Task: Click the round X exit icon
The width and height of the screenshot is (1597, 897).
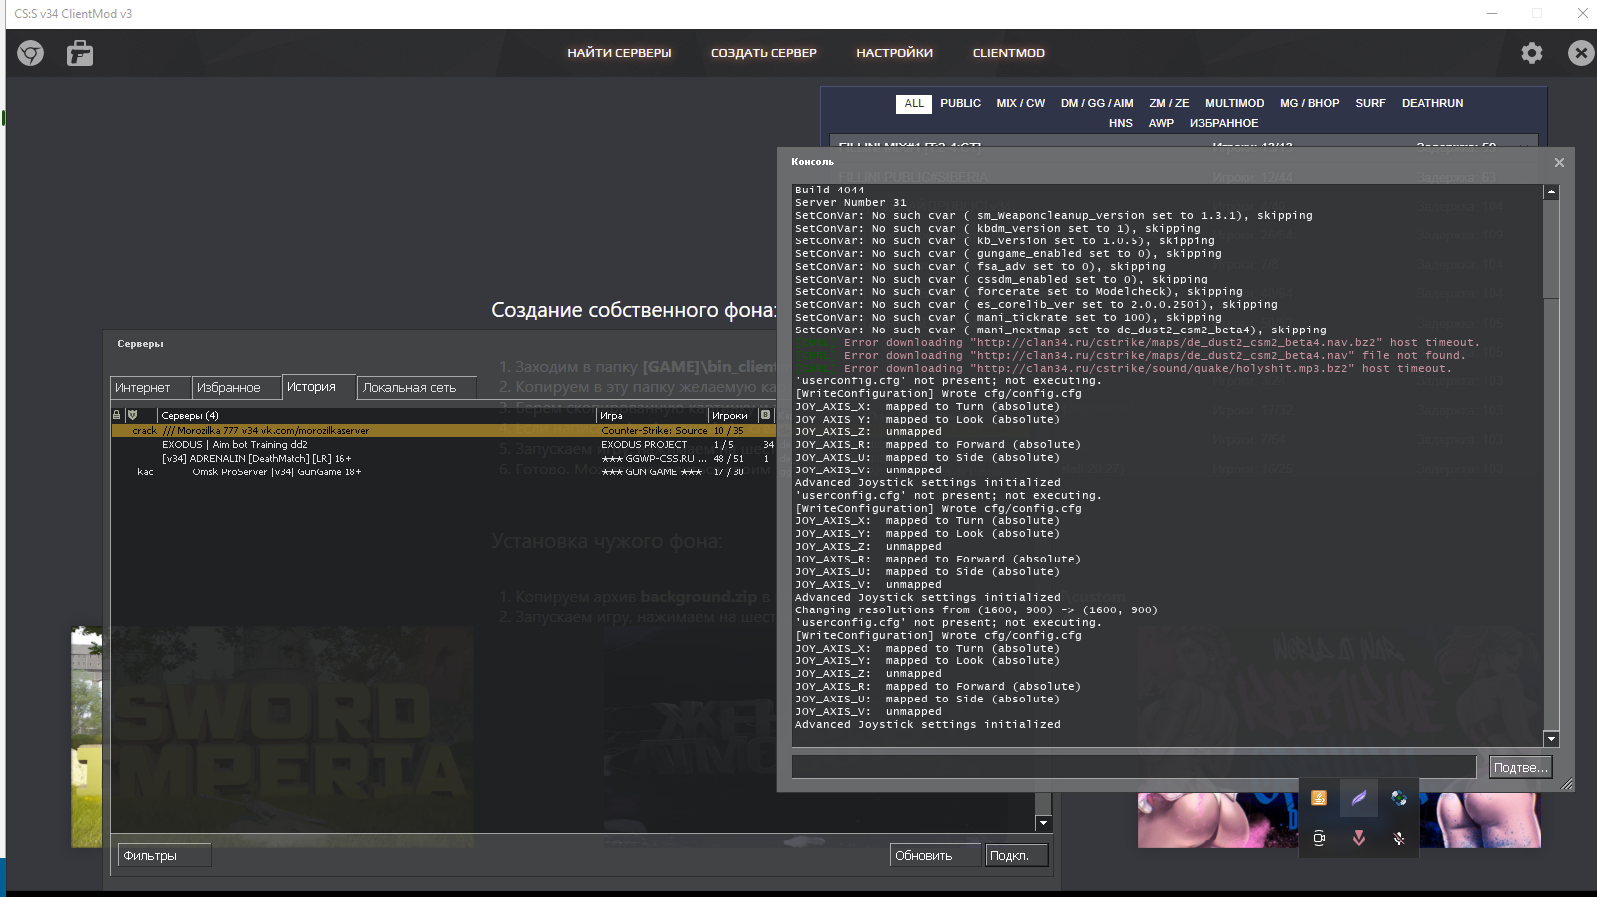Action: (x=1580, y=53)
